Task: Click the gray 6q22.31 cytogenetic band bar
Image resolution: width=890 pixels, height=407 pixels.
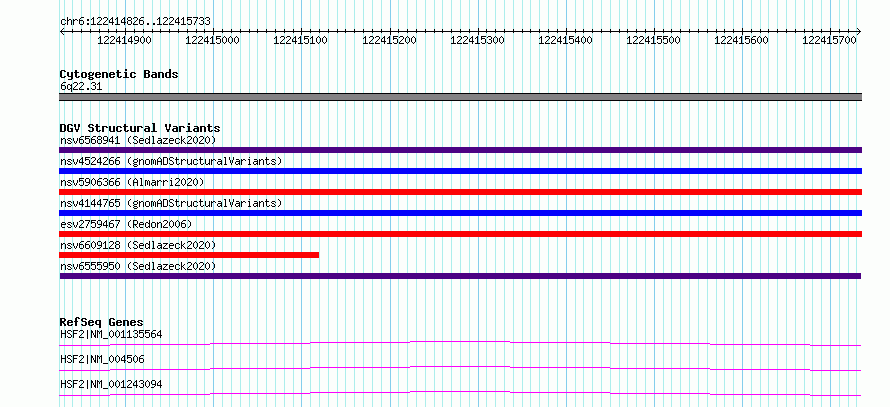Action: [460, 97]
